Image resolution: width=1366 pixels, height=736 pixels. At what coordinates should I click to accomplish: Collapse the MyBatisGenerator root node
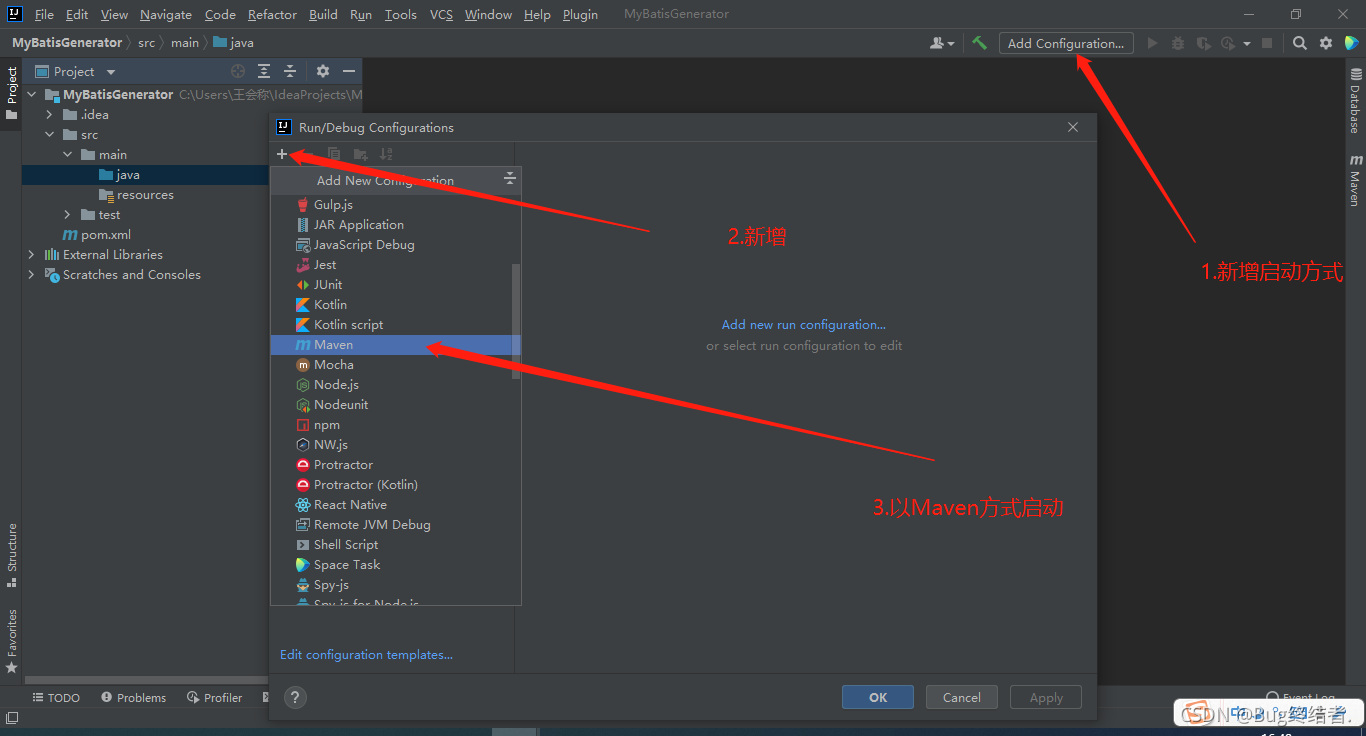click(31, 95)
